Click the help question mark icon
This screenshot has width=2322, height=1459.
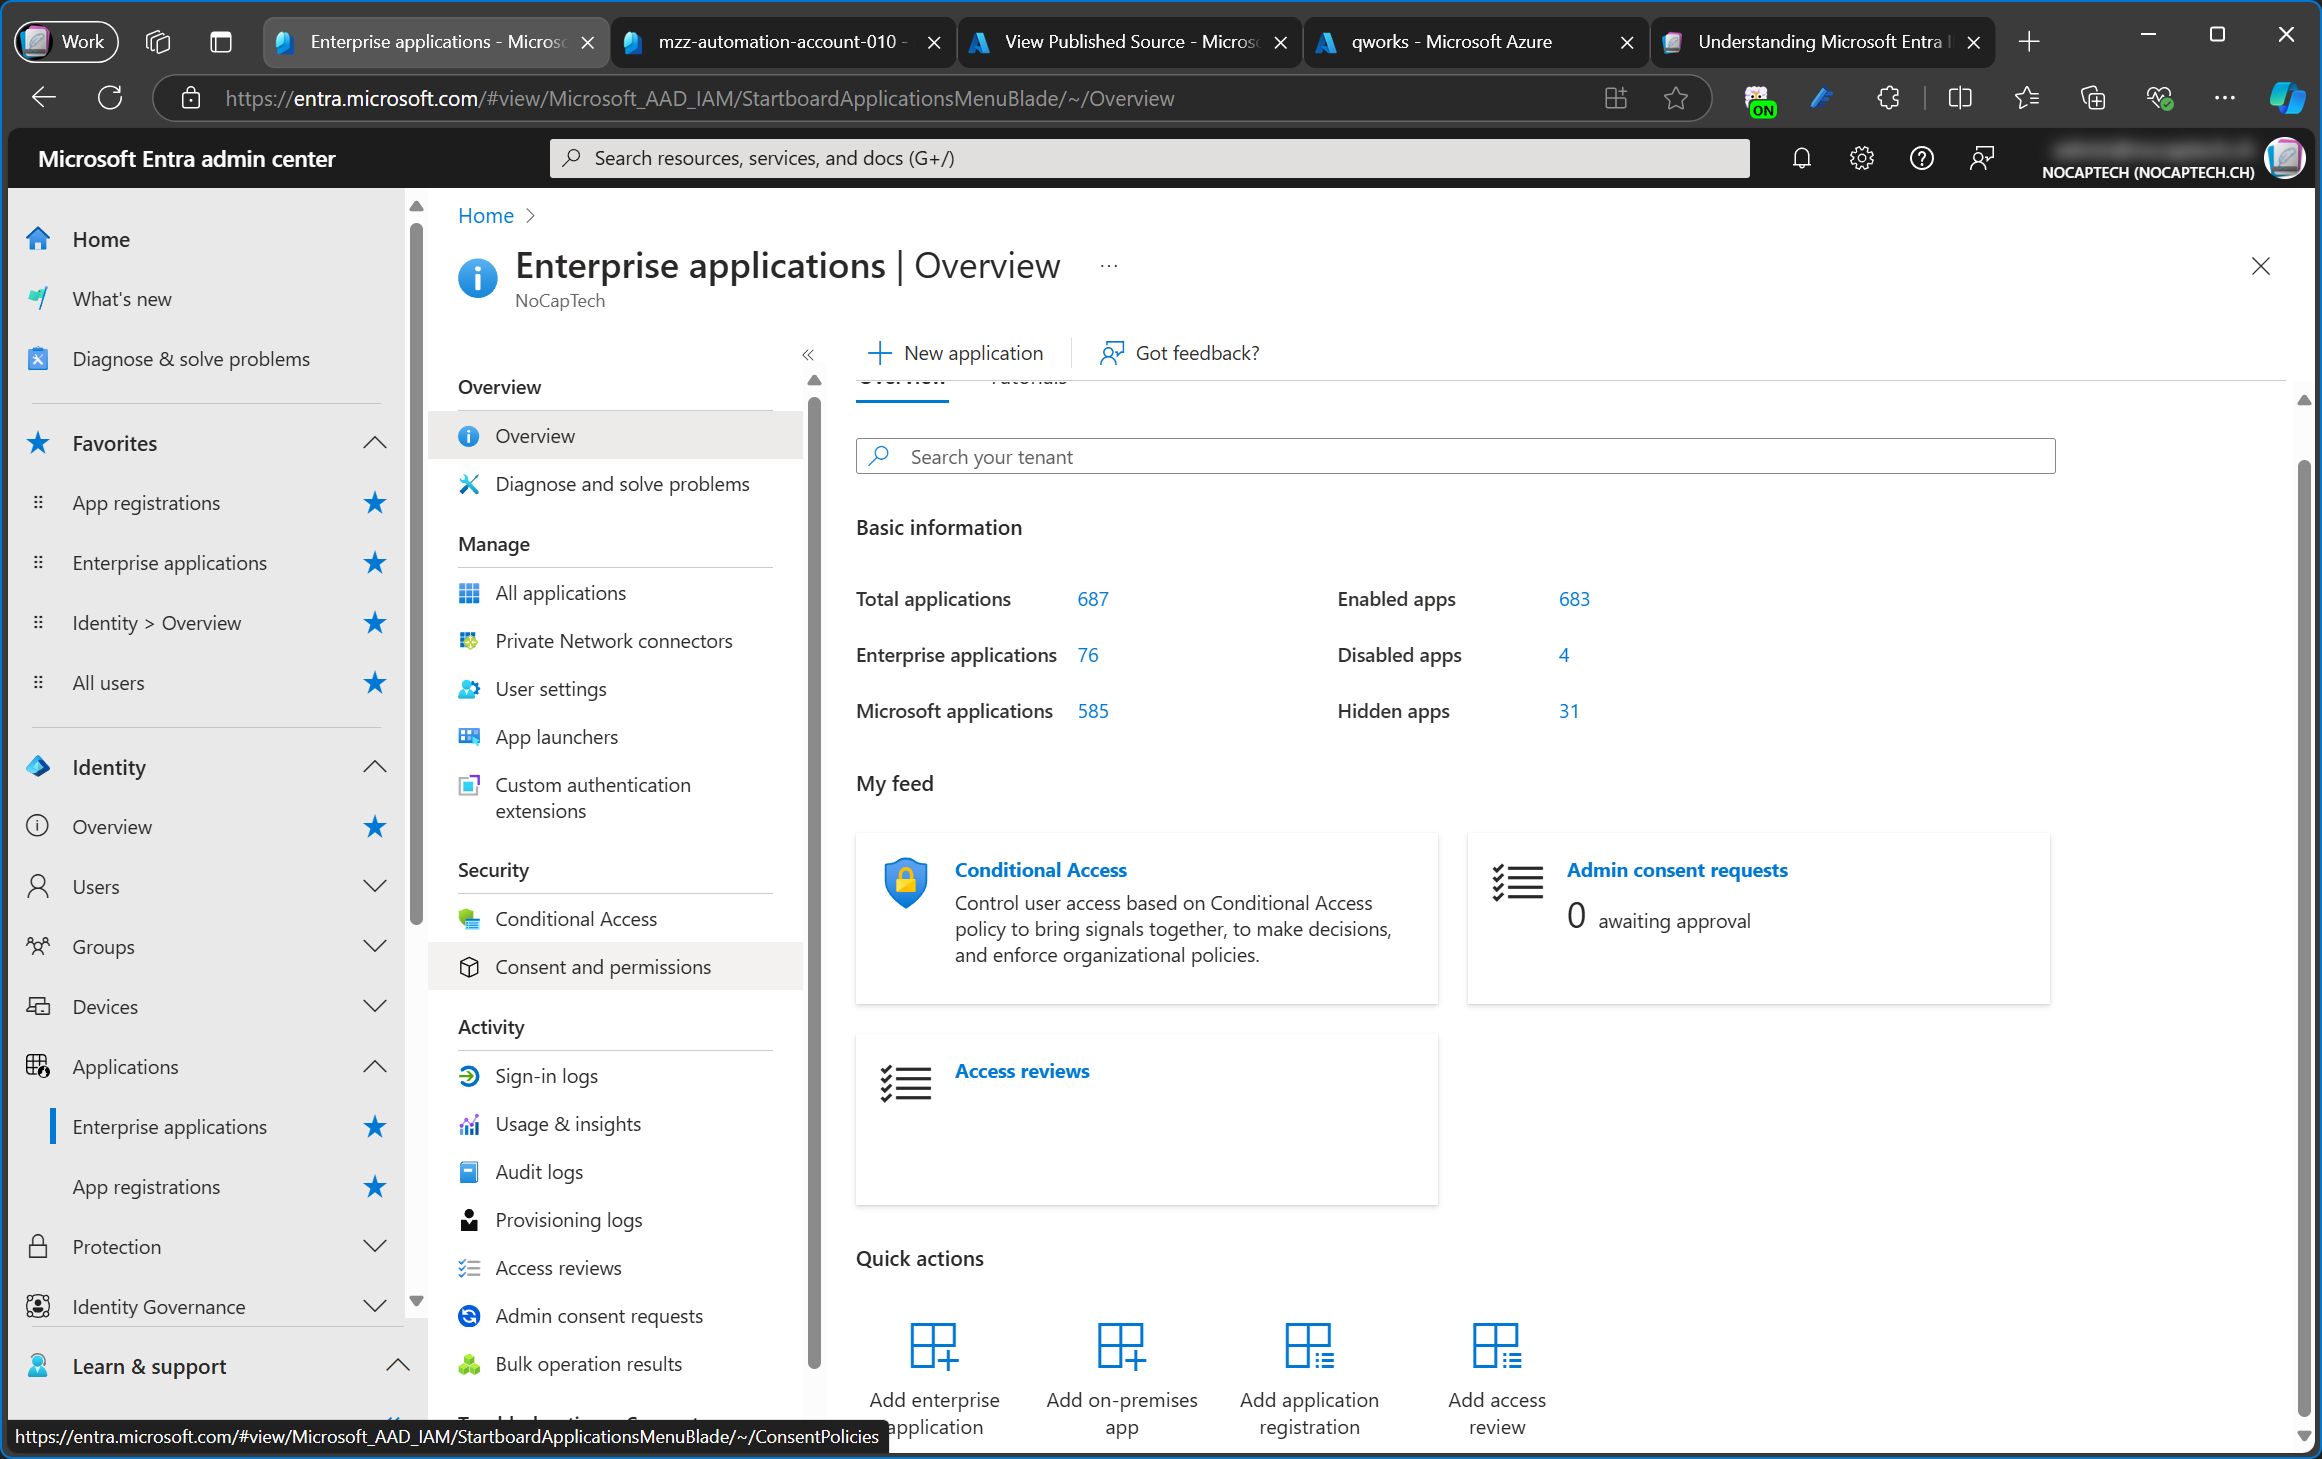(1921, 158)
